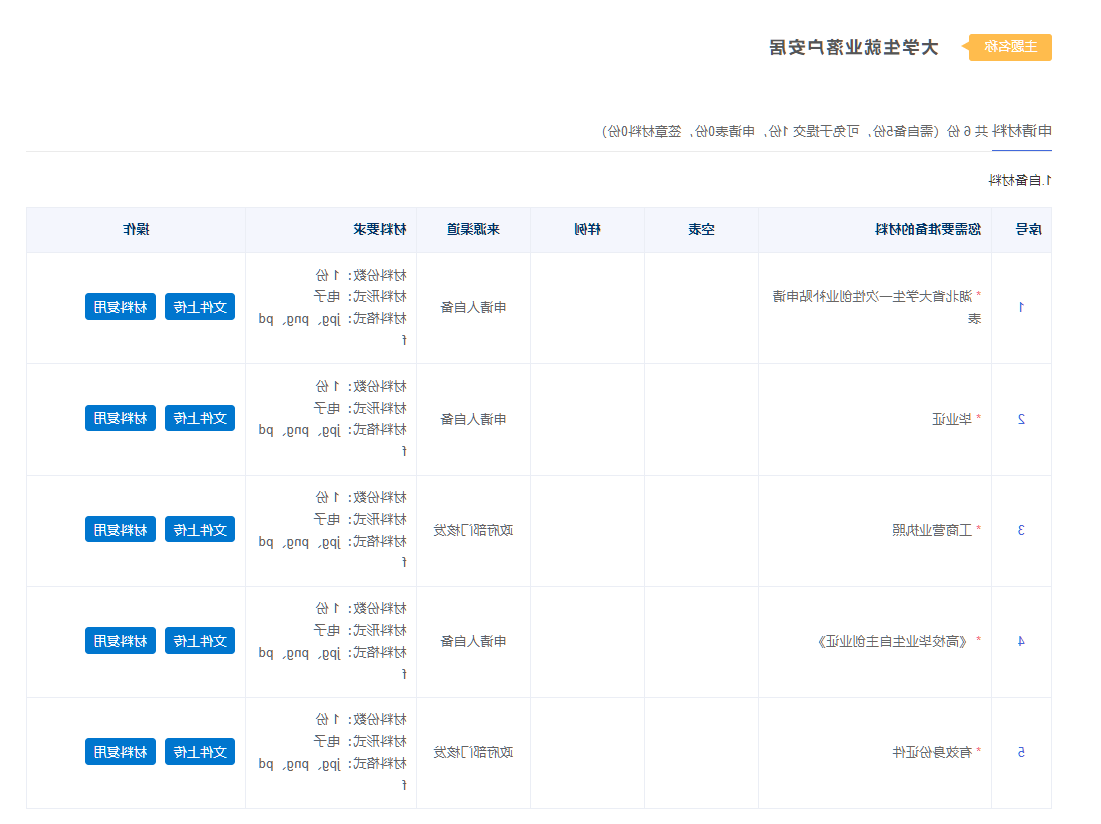Click the orange 主题名称 tag
Screen dimensions: 1101x824
[1010, 47]
